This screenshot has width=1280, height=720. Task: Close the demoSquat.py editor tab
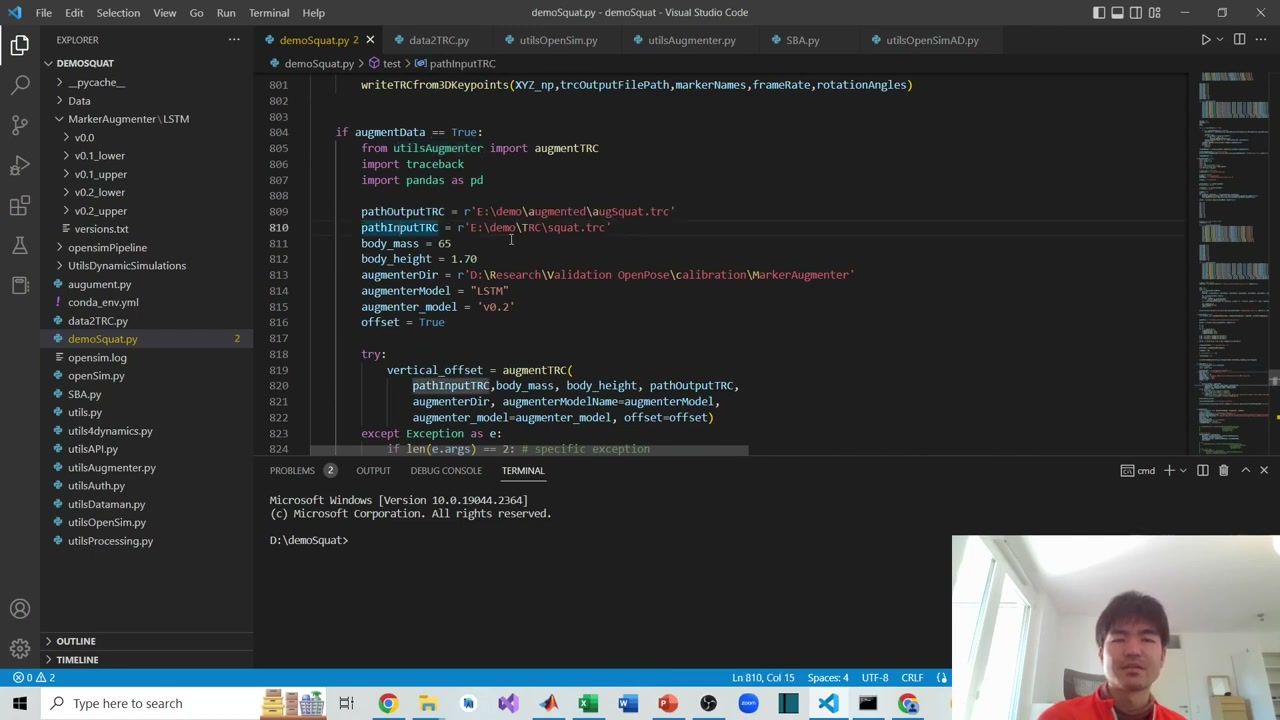click(369, 40)
